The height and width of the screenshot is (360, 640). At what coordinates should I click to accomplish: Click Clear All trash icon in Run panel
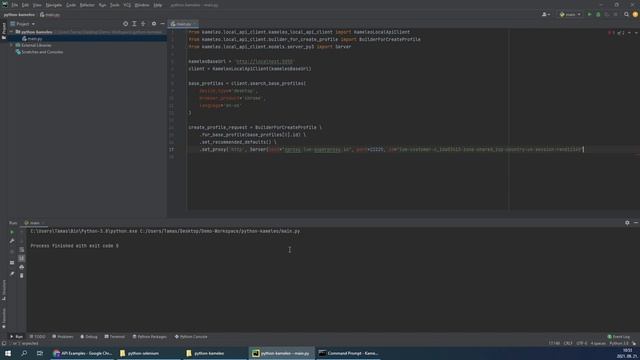pos(22,276)
